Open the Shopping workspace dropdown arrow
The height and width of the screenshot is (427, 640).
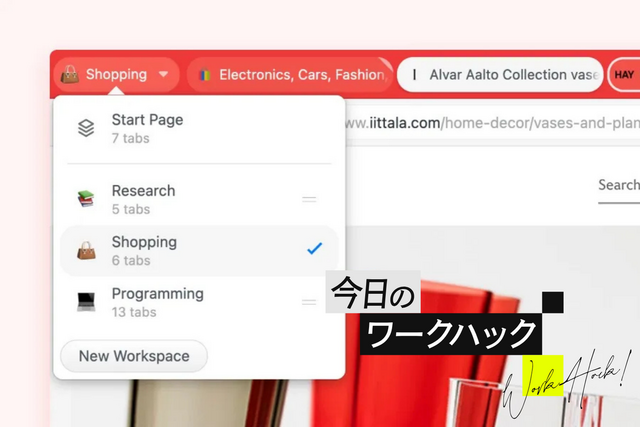click(x=163, y=74)
